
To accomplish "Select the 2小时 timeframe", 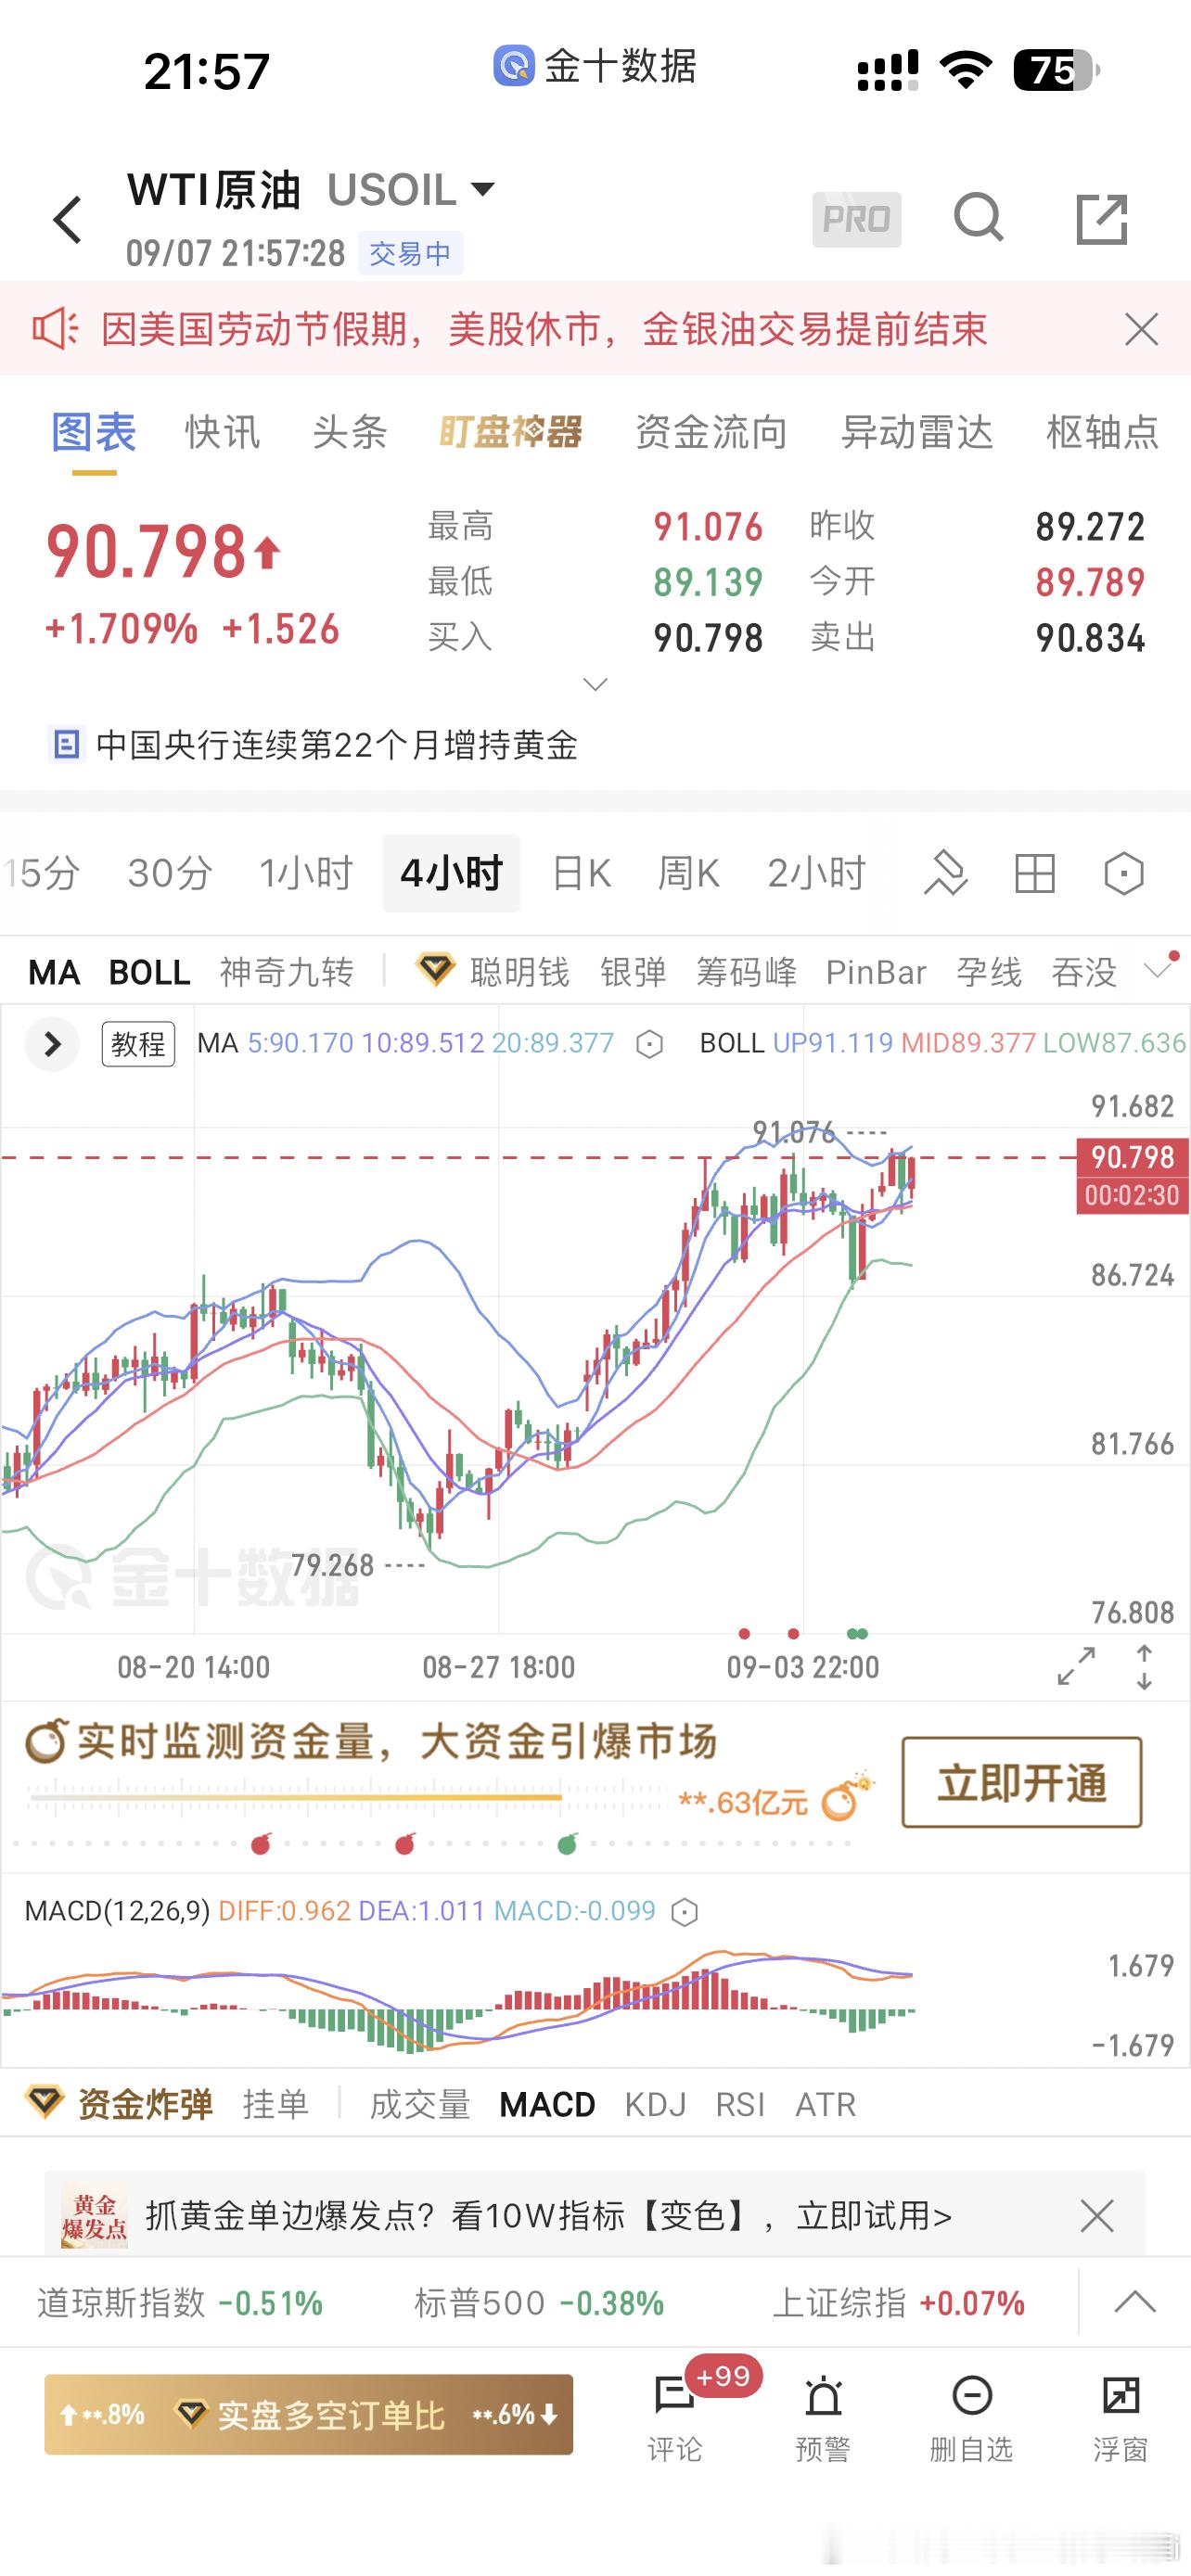I will (816, 873).
